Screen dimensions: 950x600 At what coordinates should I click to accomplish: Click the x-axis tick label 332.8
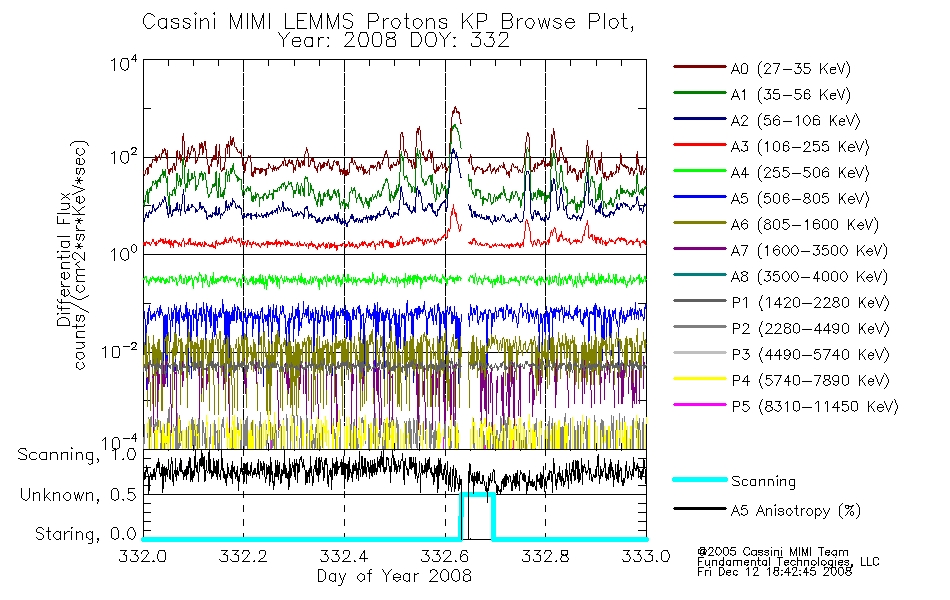pyautogui.click(x=545, y=556)
